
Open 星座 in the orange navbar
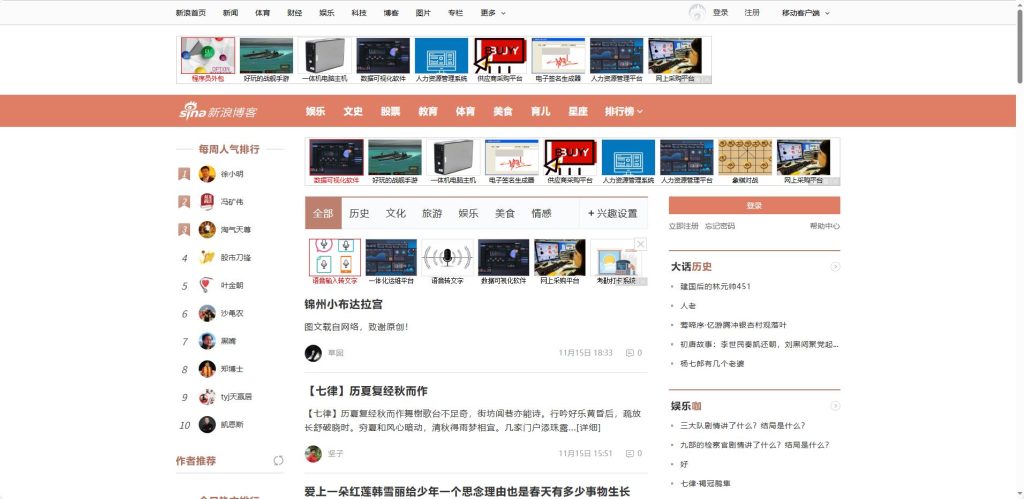click(578, 111)
